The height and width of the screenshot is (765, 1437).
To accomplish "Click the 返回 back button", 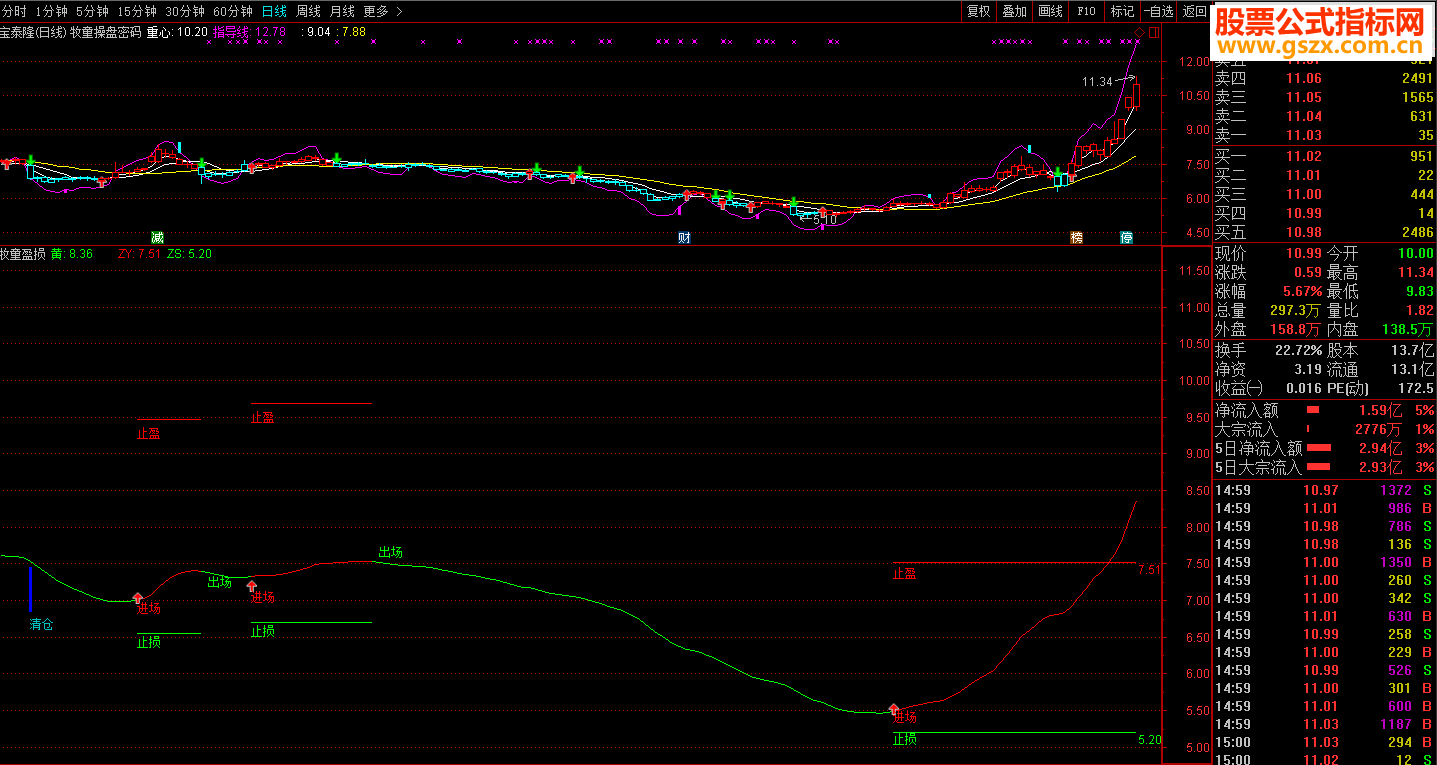I will tap(1194, 11).
